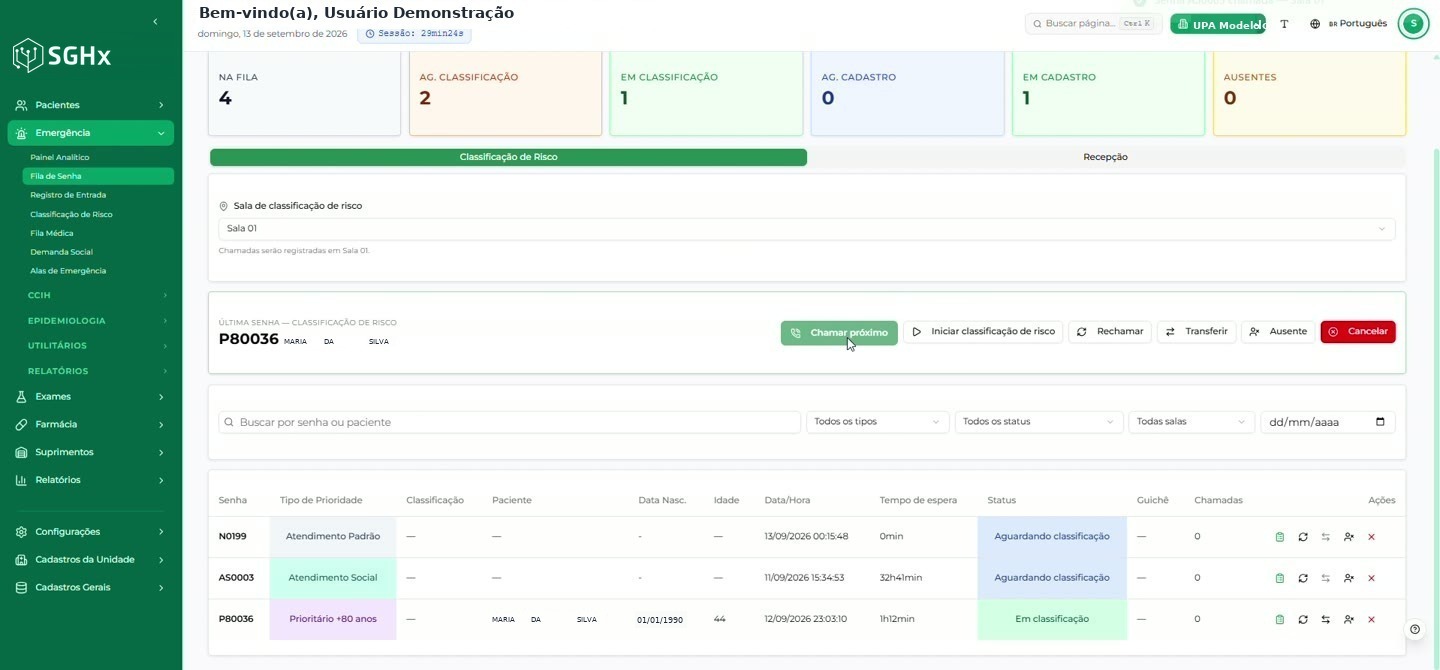Expand the Farmácia sidebar menu
This screenshot has height=670, width=1440.
(x=91, y=424)
